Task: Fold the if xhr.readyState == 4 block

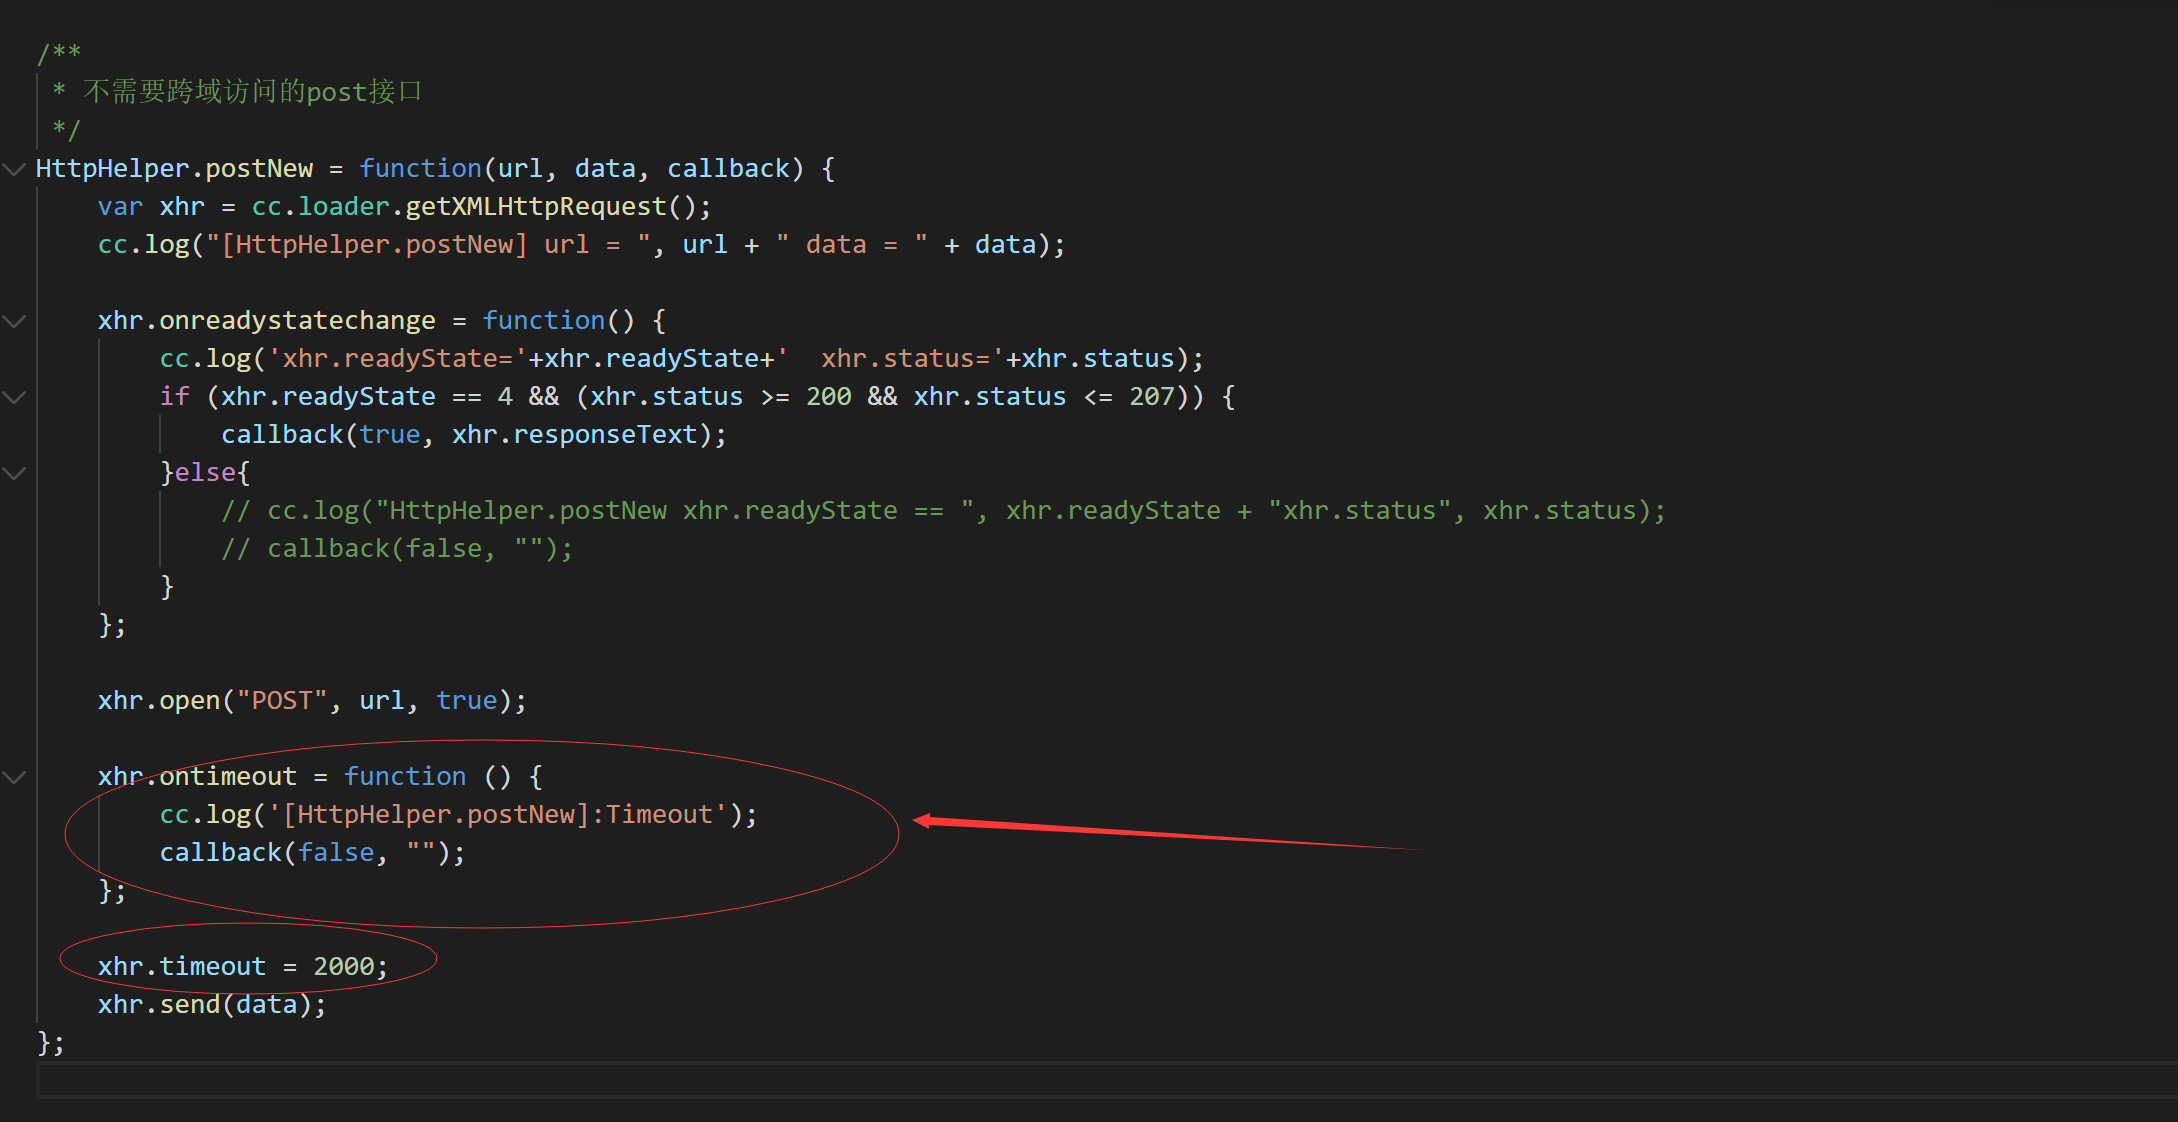Action: (14, 397)
